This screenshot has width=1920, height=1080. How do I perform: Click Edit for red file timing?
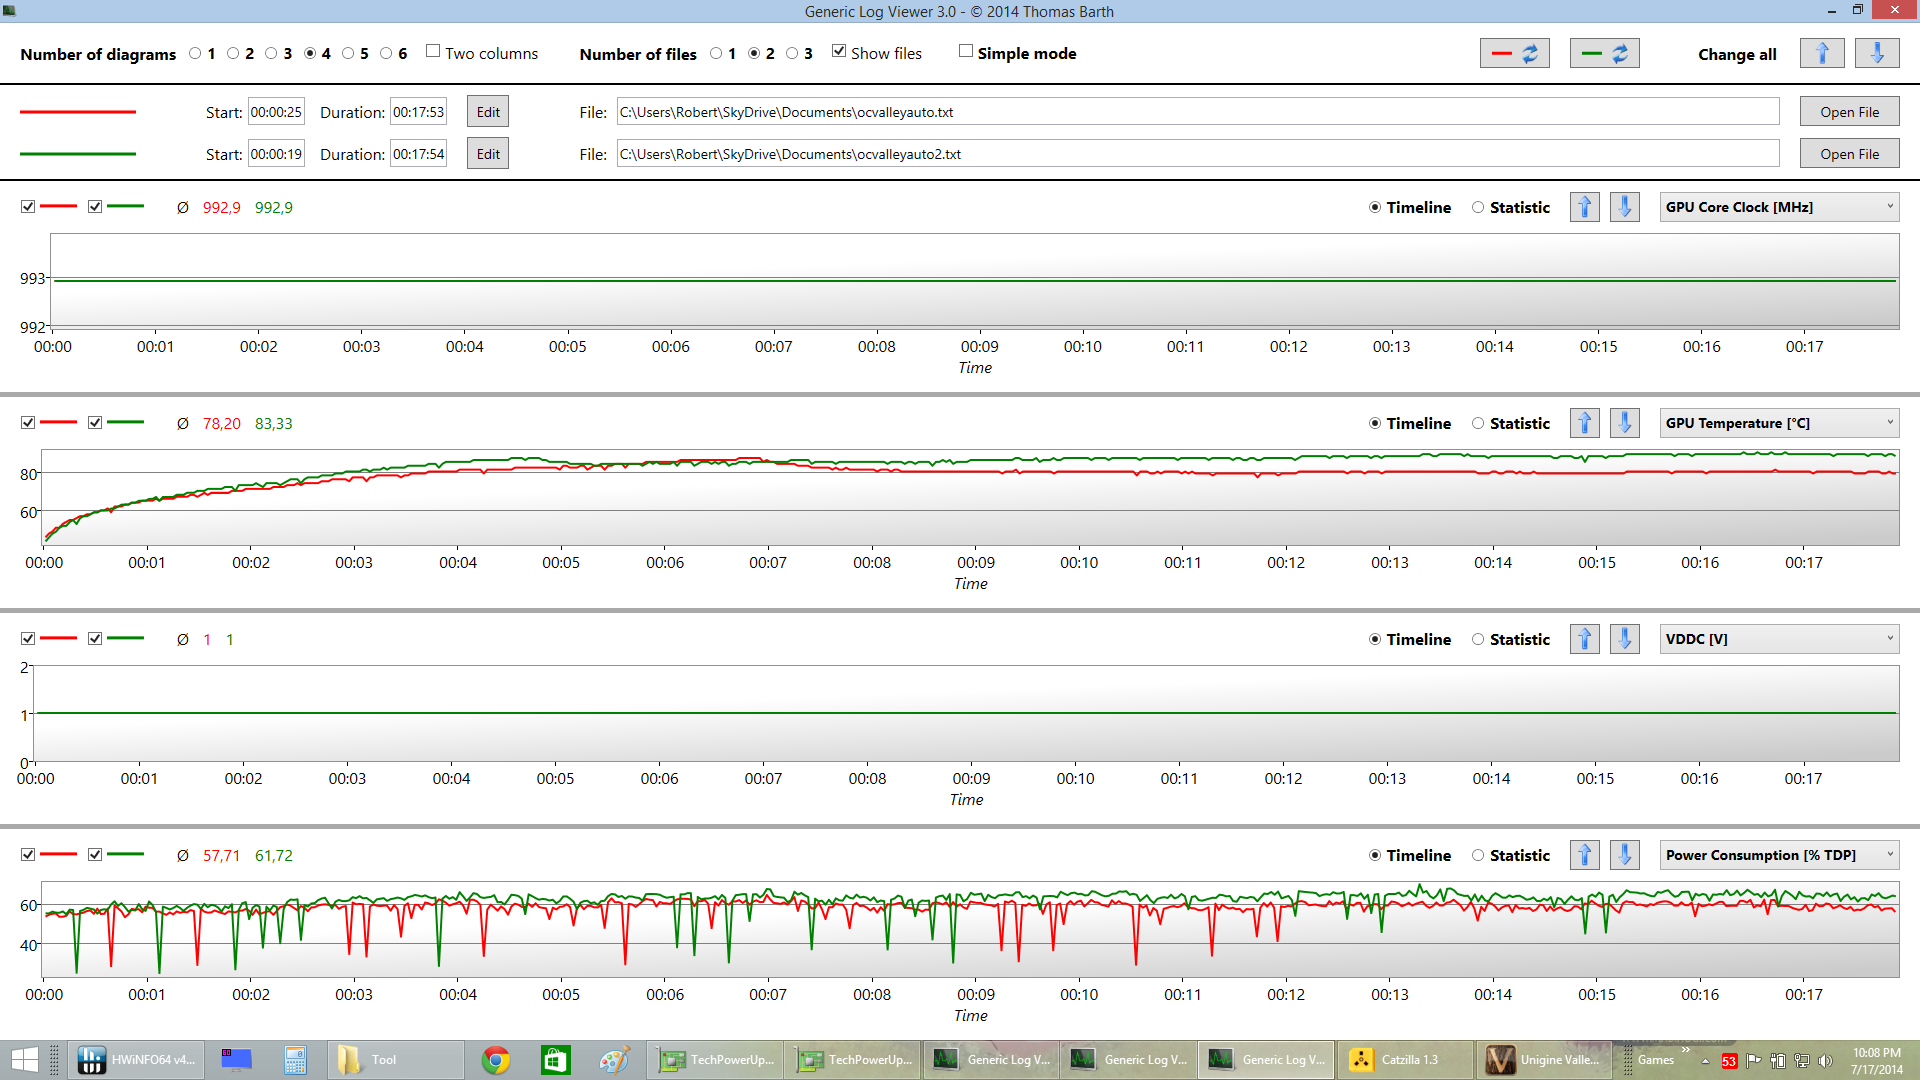[x=488, y=112]
